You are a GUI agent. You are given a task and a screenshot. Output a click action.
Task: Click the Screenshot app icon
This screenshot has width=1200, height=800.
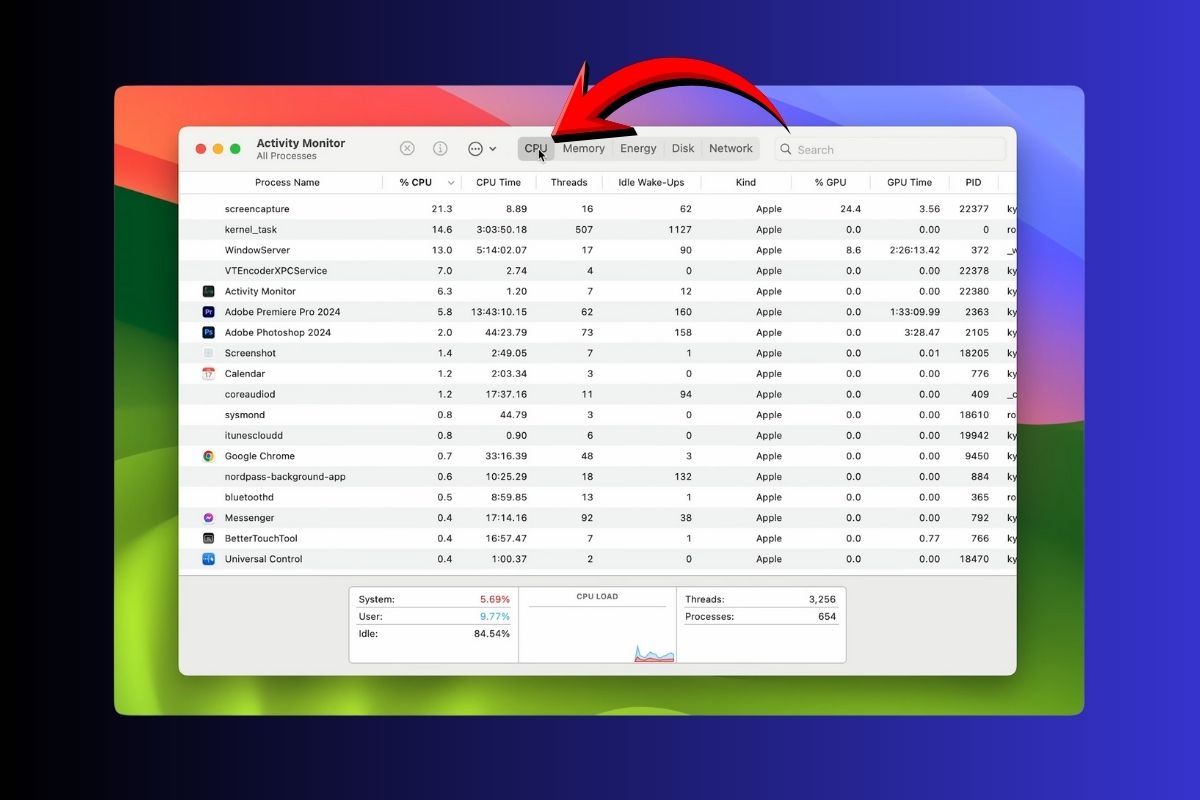pyautogui.click(x=208, y=353)
